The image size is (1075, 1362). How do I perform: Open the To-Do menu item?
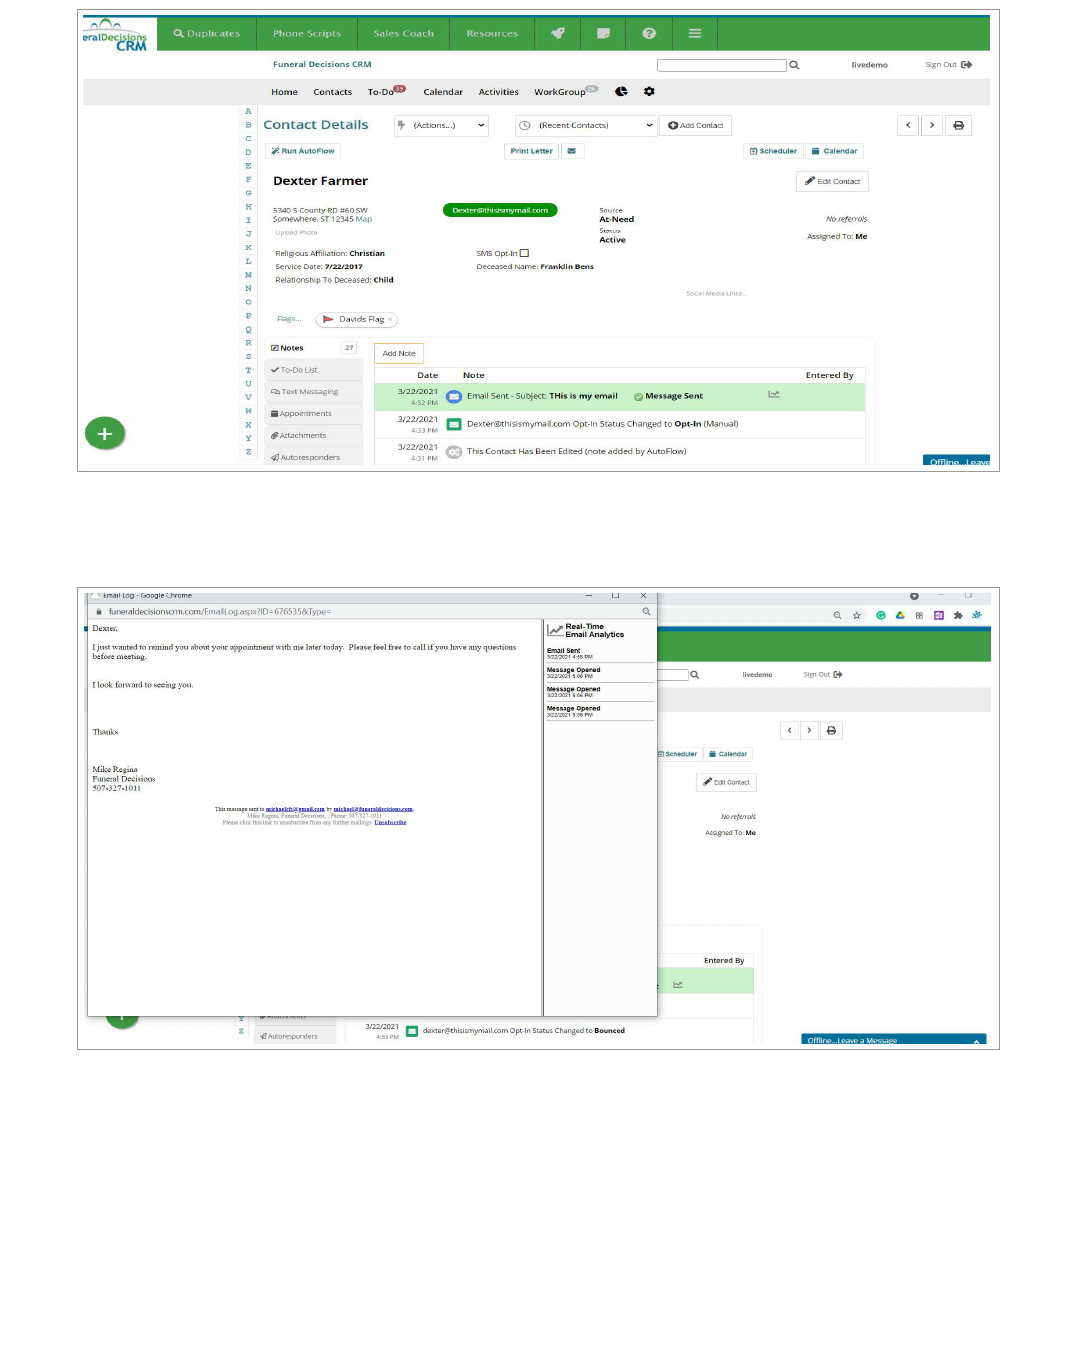381,92
